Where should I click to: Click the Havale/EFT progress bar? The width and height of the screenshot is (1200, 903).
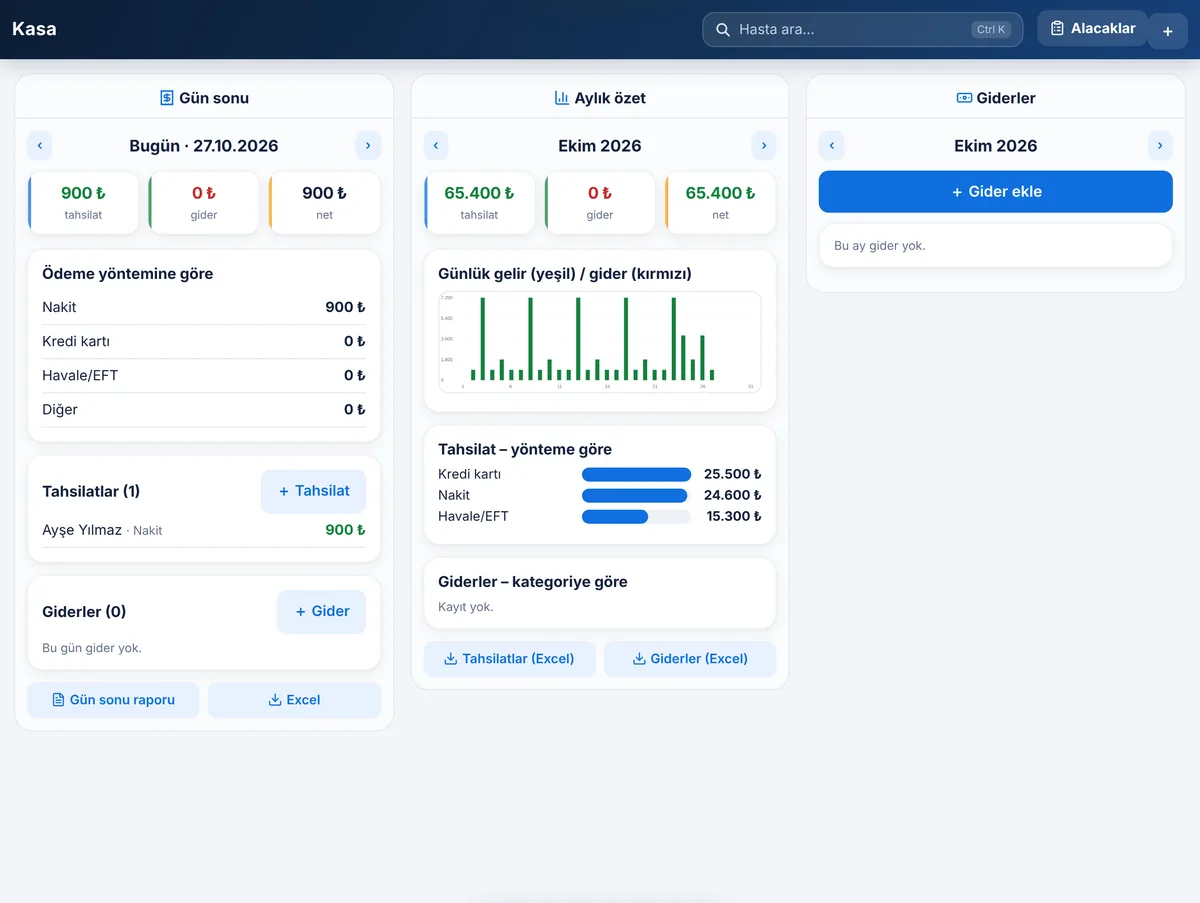[x=636, y=517]
